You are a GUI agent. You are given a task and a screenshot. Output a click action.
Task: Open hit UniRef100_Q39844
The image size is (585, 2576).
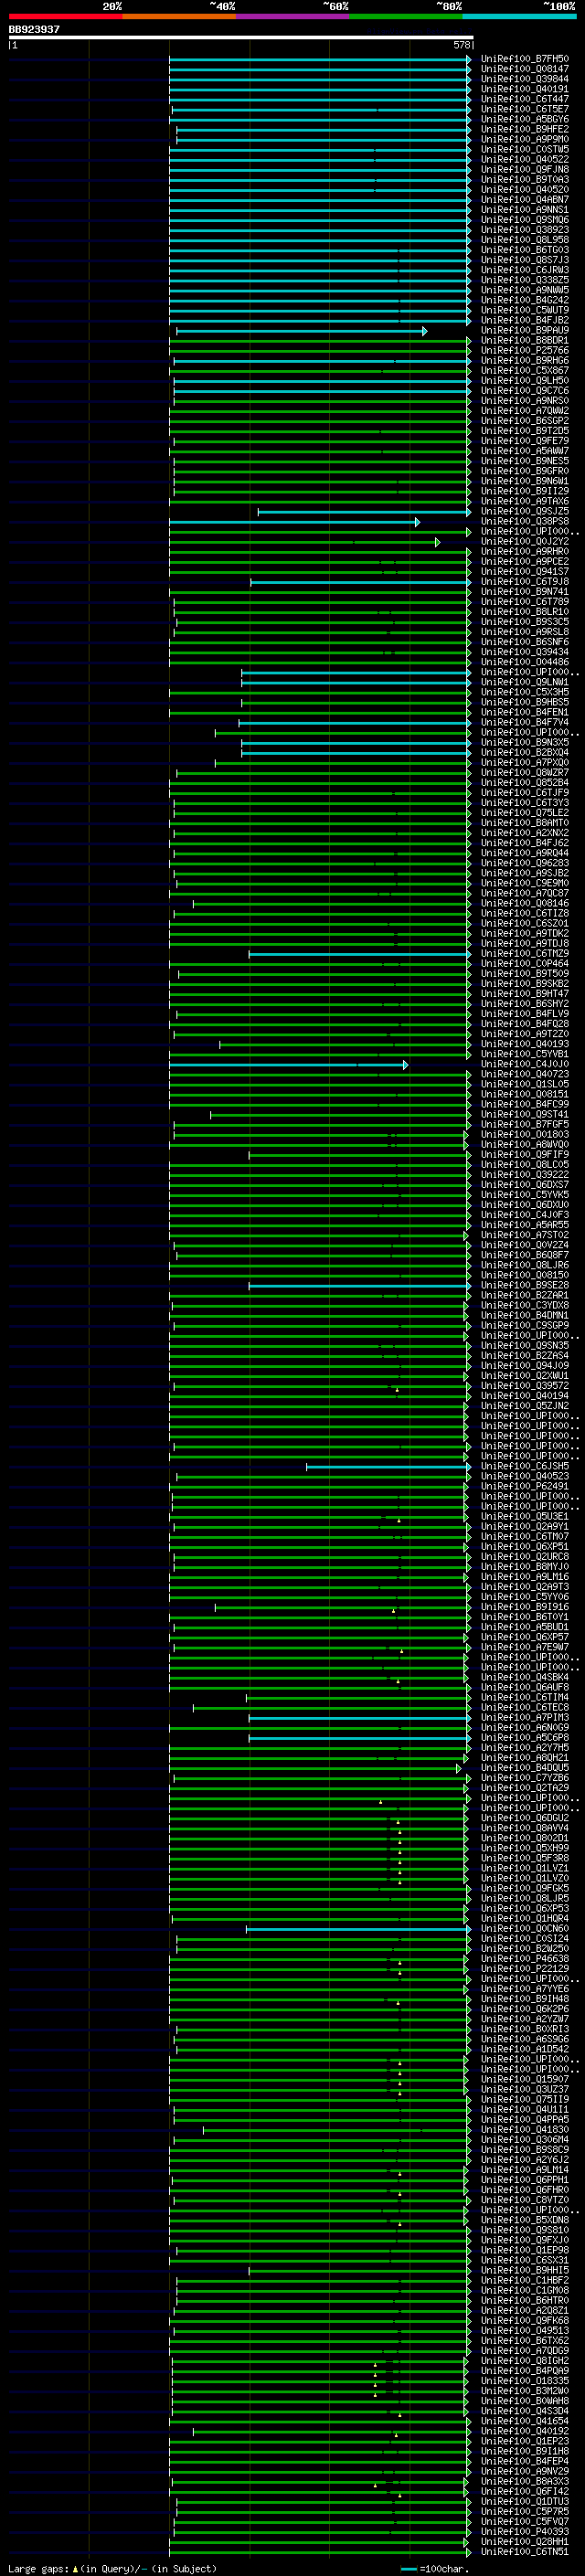point(525,80)
